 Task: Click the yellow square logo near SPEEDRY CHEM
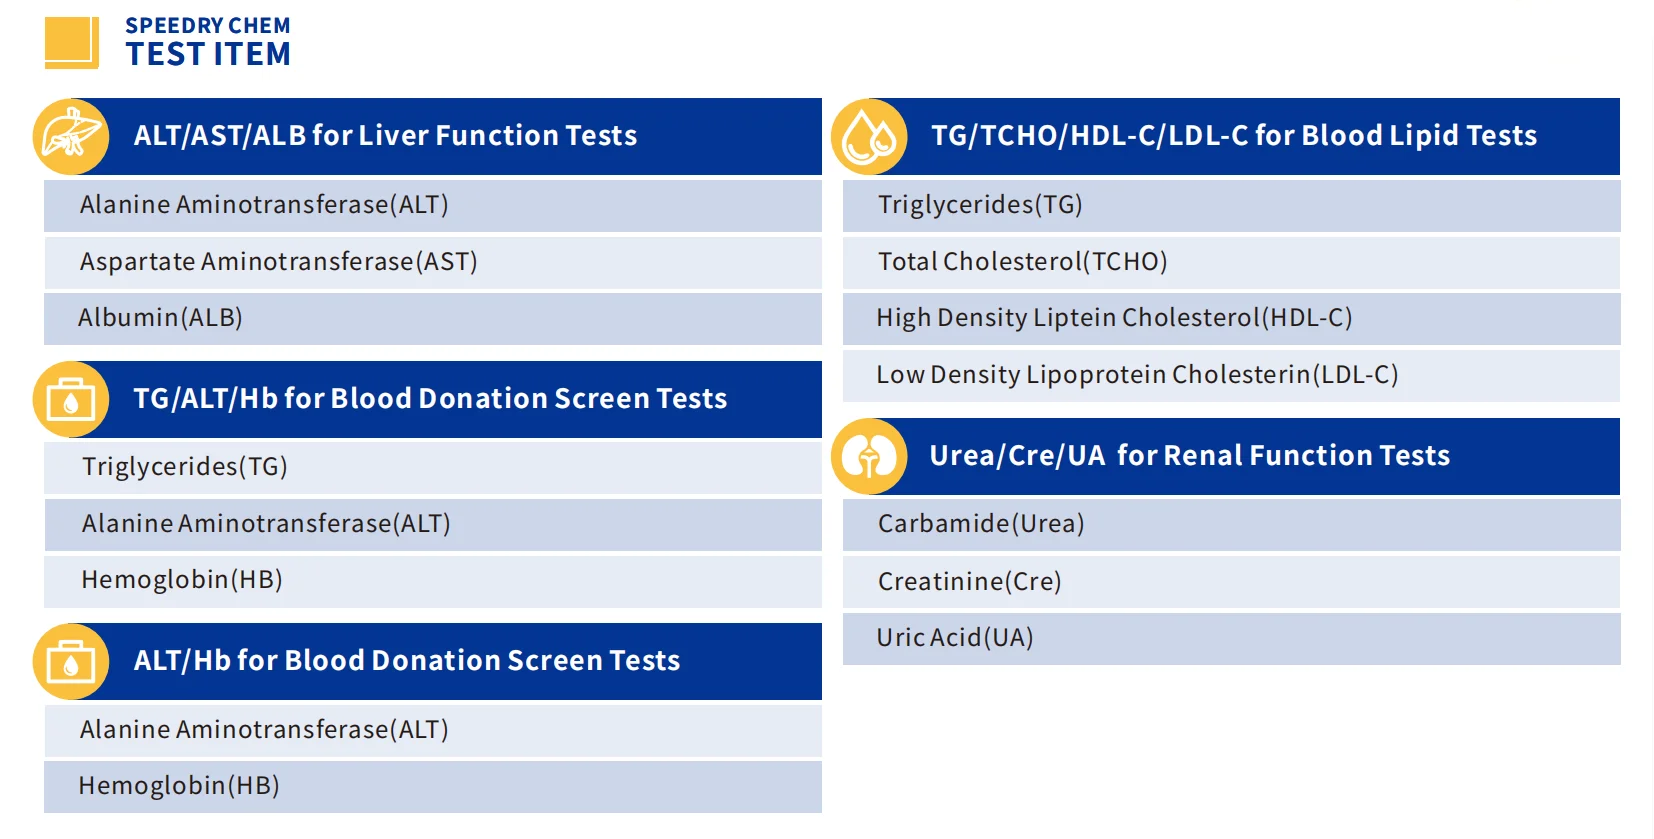[72, 43]
